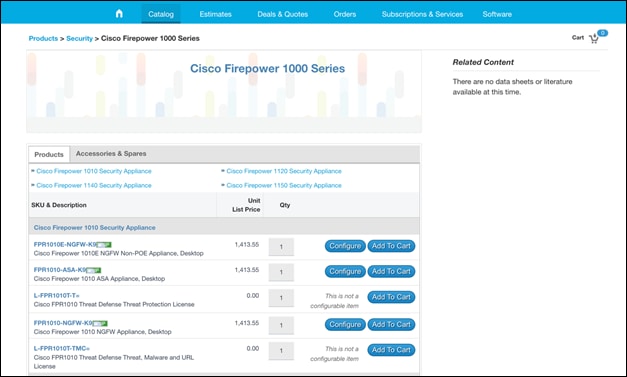This screenshot has width=627, height=377.
Task: Click the 0.00 price of L-FPR1010T-T=
Action: pyautogui.click(x=253, y=295)
